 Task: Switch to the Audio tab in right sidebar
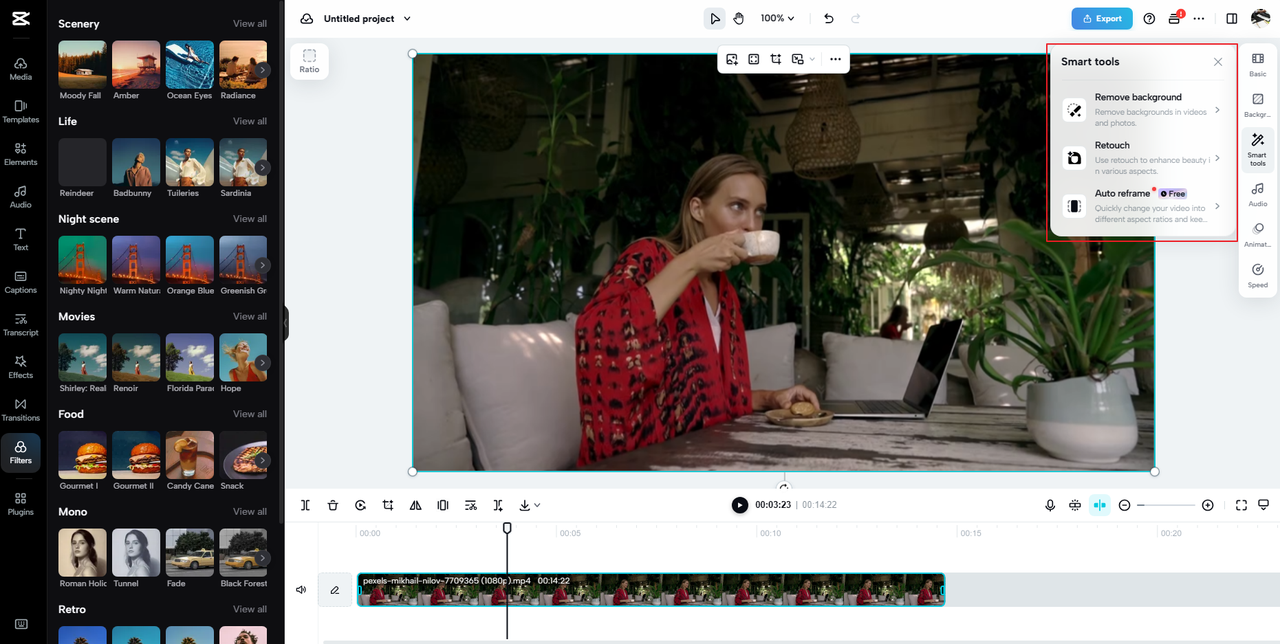click(x=1258, y=194)
